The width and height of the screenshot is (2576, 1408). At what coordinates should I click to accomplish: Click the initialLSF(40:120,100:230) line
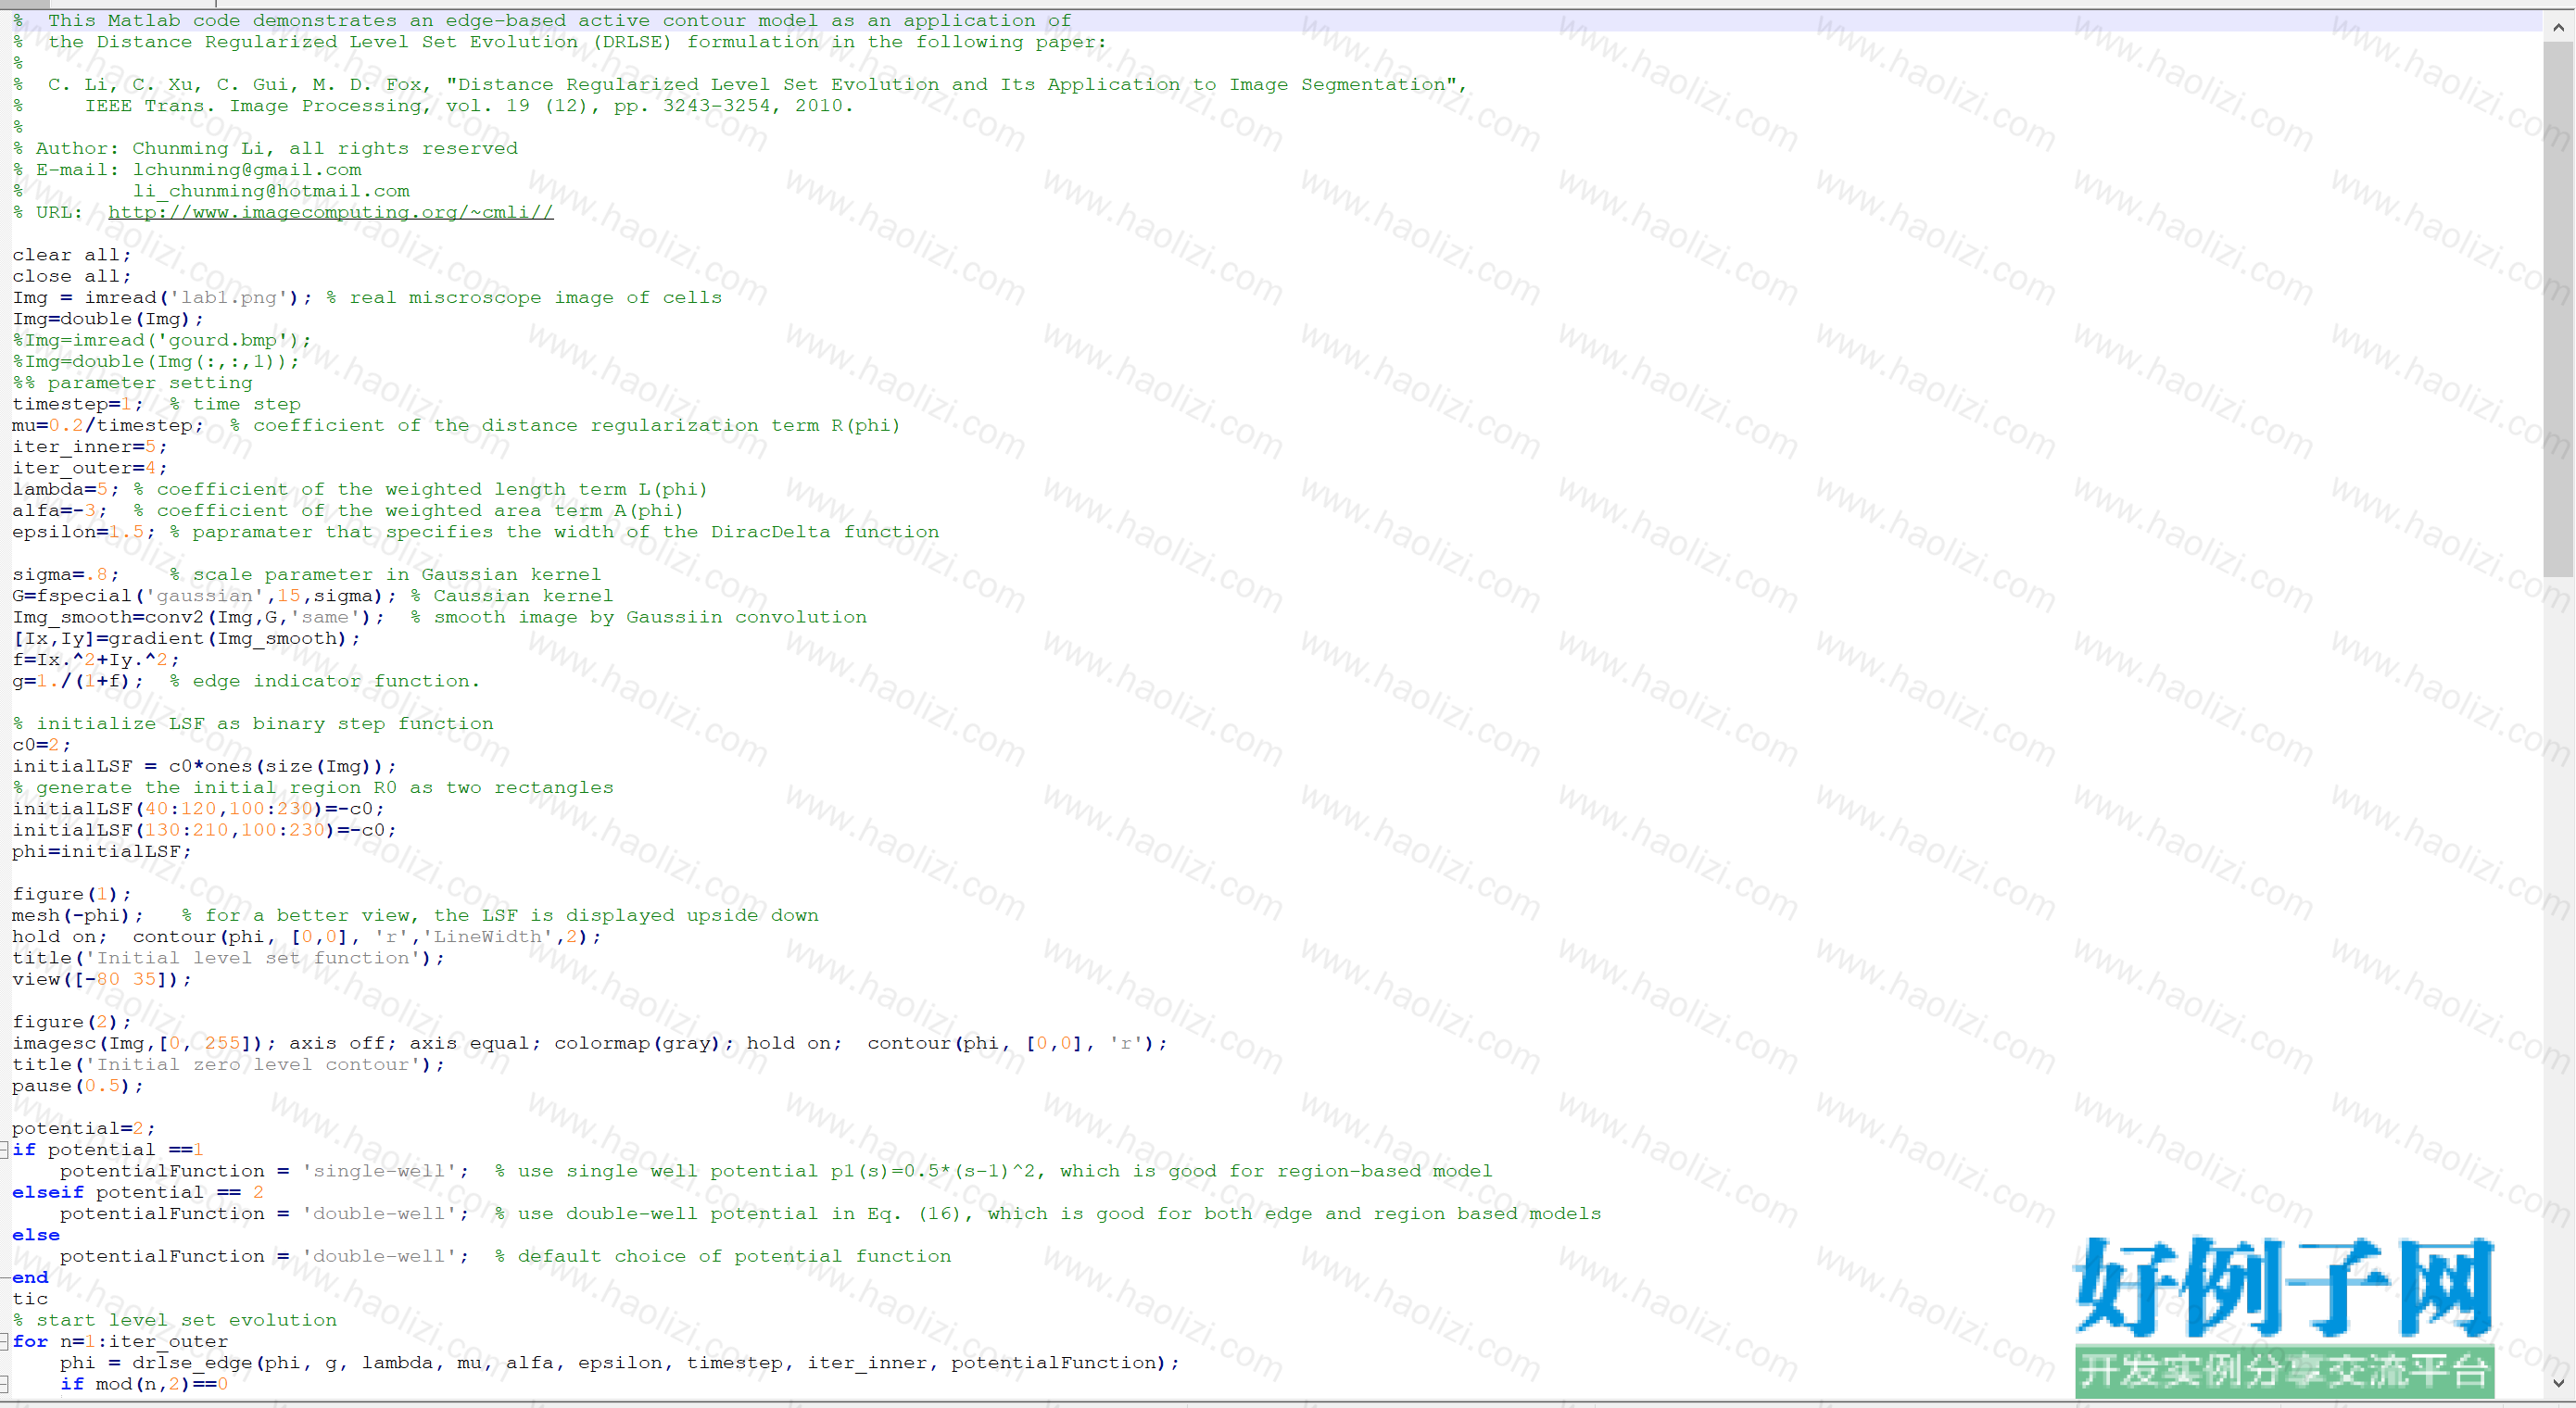point(198,809)
